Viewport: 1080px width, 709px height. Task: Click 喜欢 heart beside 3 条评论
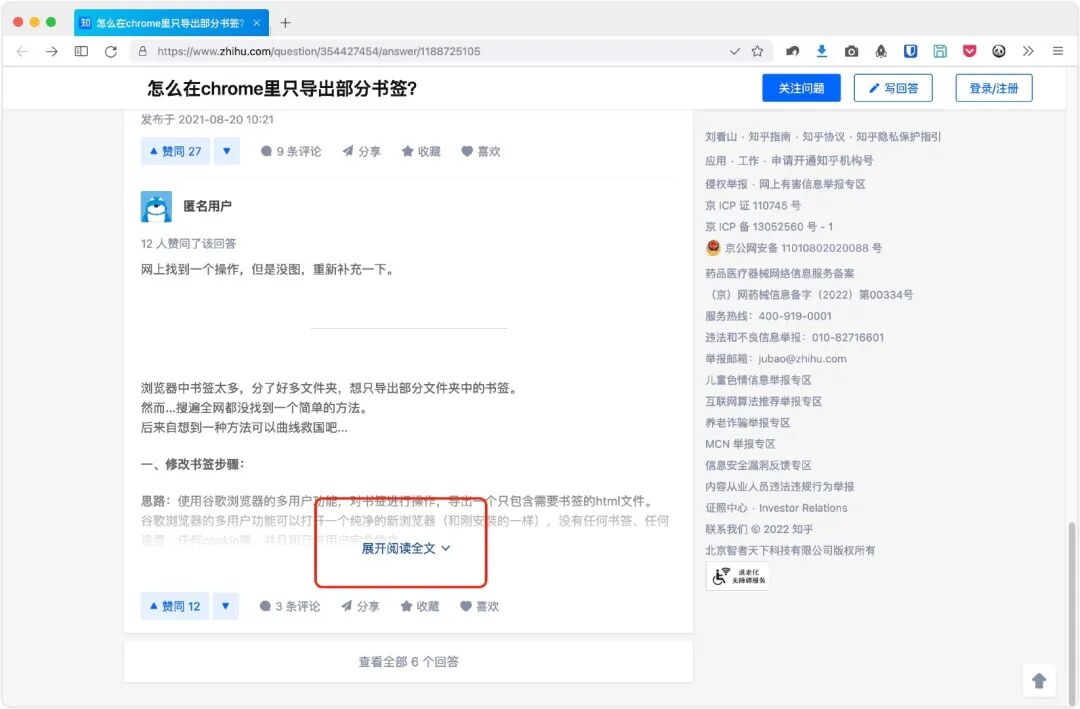click(x=479, y=606)
